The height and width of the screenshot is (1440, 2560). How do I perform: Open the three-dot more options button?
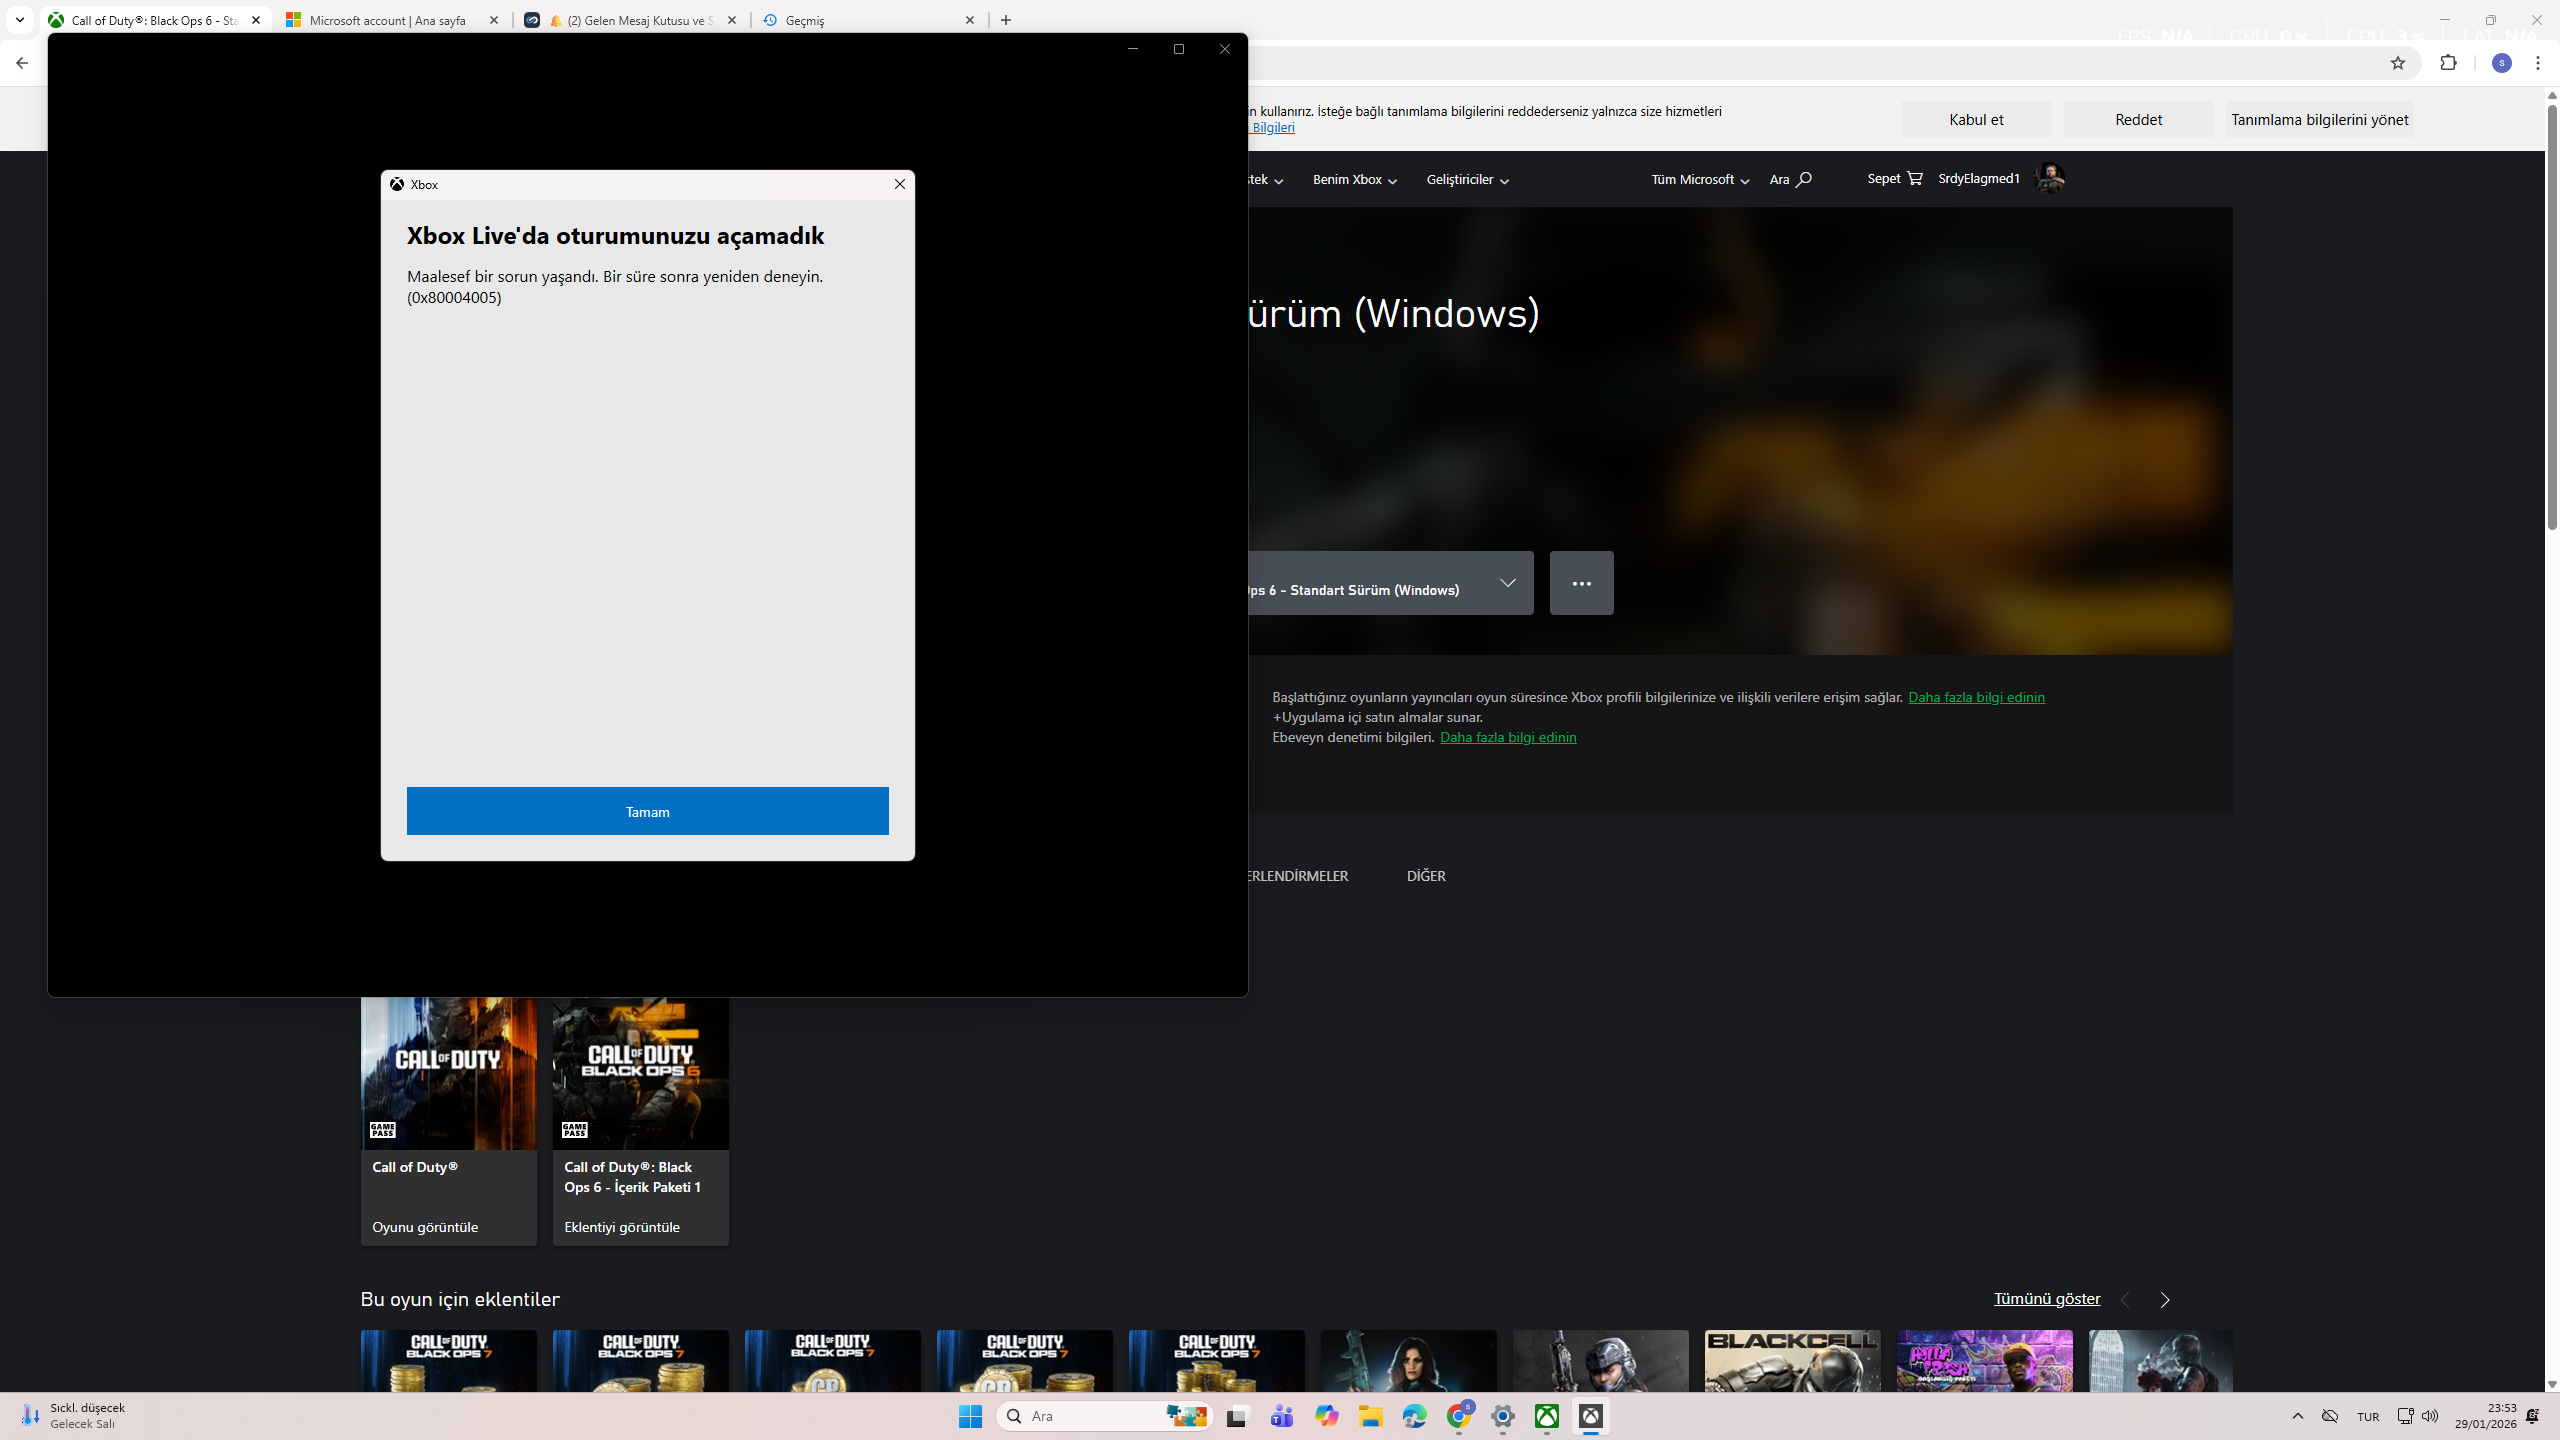(1581, 583)
